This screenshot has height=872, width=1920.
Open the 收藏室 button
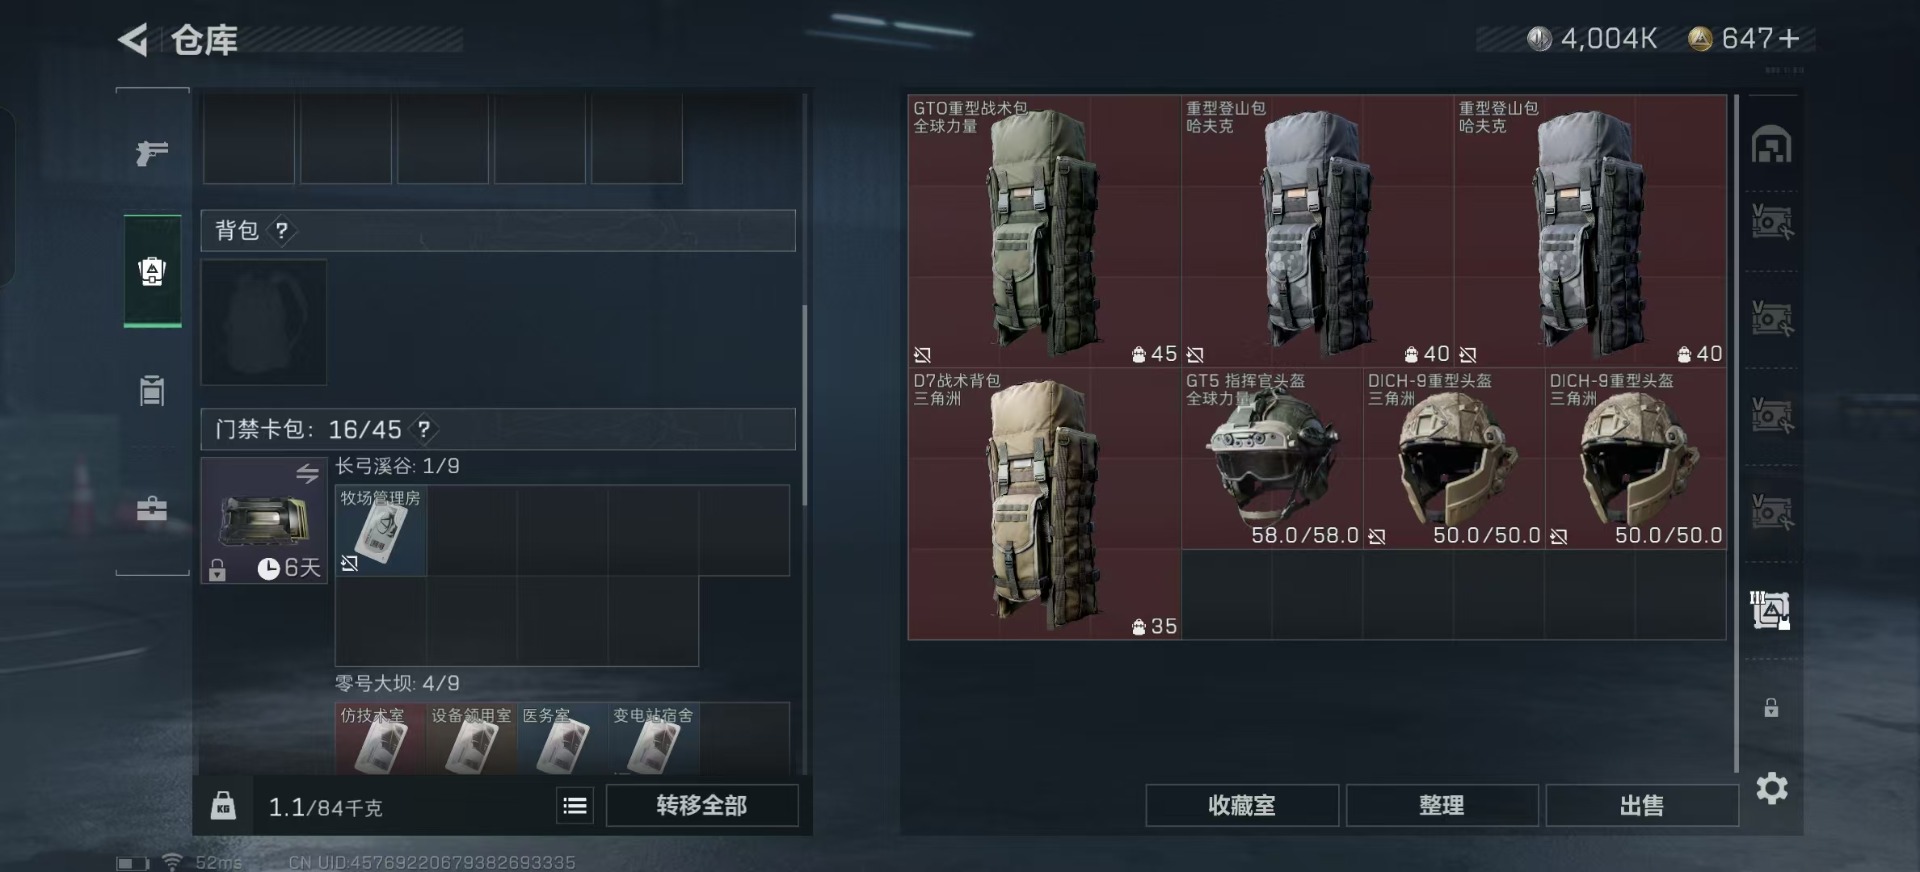[1241, 806]
